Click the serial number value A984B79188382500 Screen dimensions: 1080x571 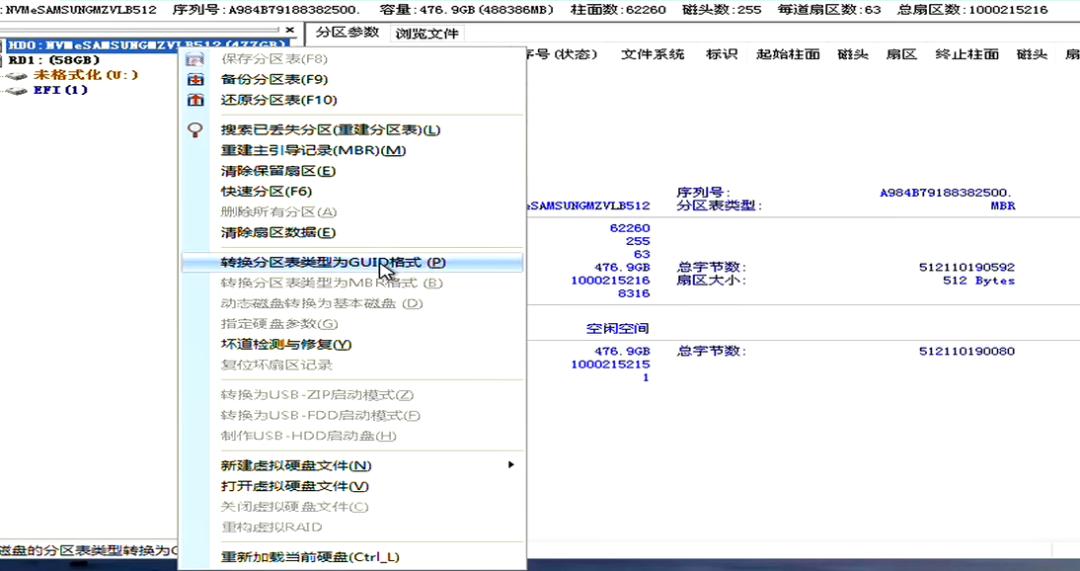coord(946,193)
